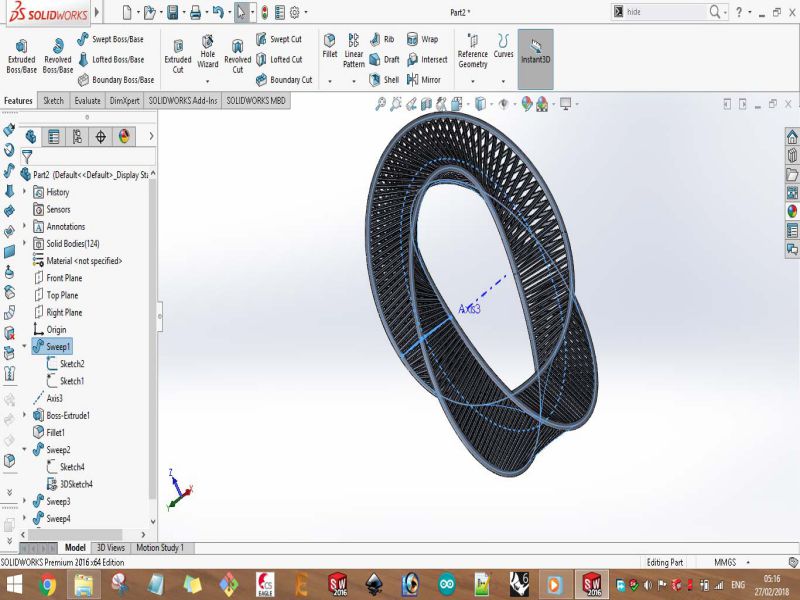Screen dimensions: 800x600
Task: Click the Undo icon
Action: click(218, 12)
